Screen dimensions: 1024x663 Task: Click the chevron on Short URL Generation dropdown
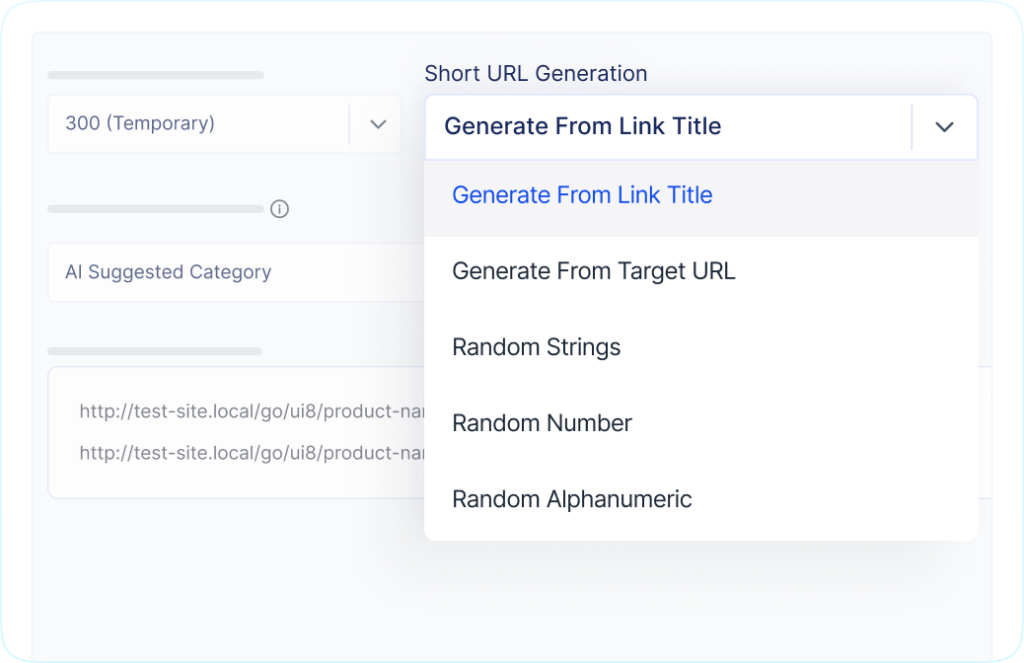[x=944, y=127]
